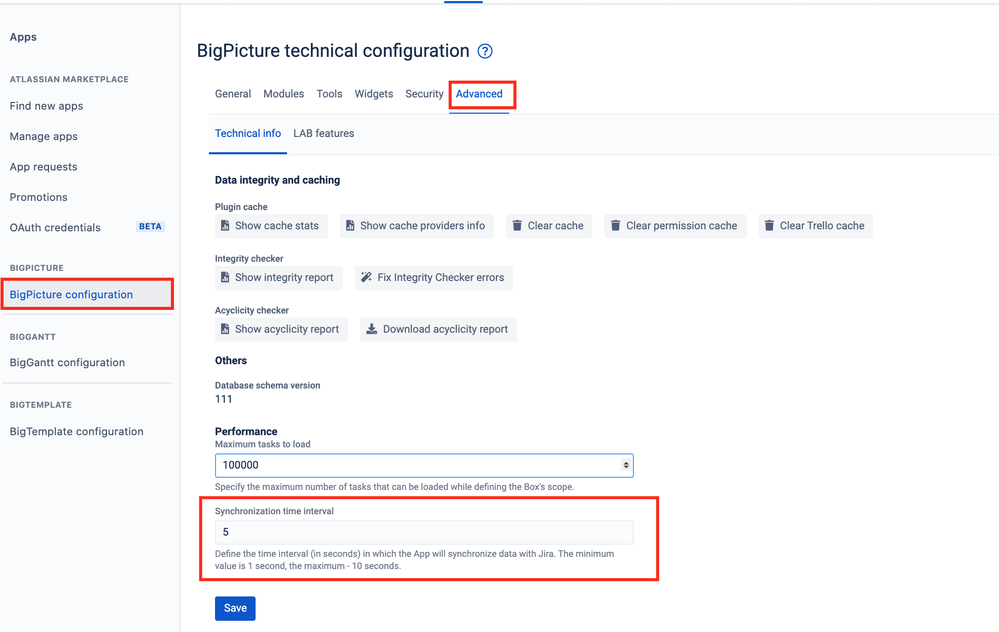Click the Show integrity report button

point(278,277)
